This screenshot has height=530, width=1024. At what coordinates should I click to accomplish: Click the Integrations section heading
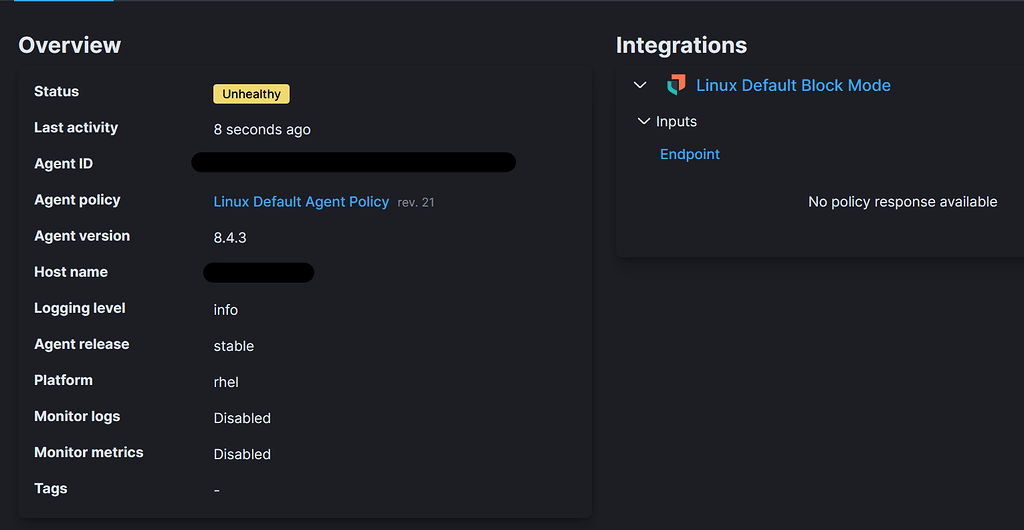681,45
